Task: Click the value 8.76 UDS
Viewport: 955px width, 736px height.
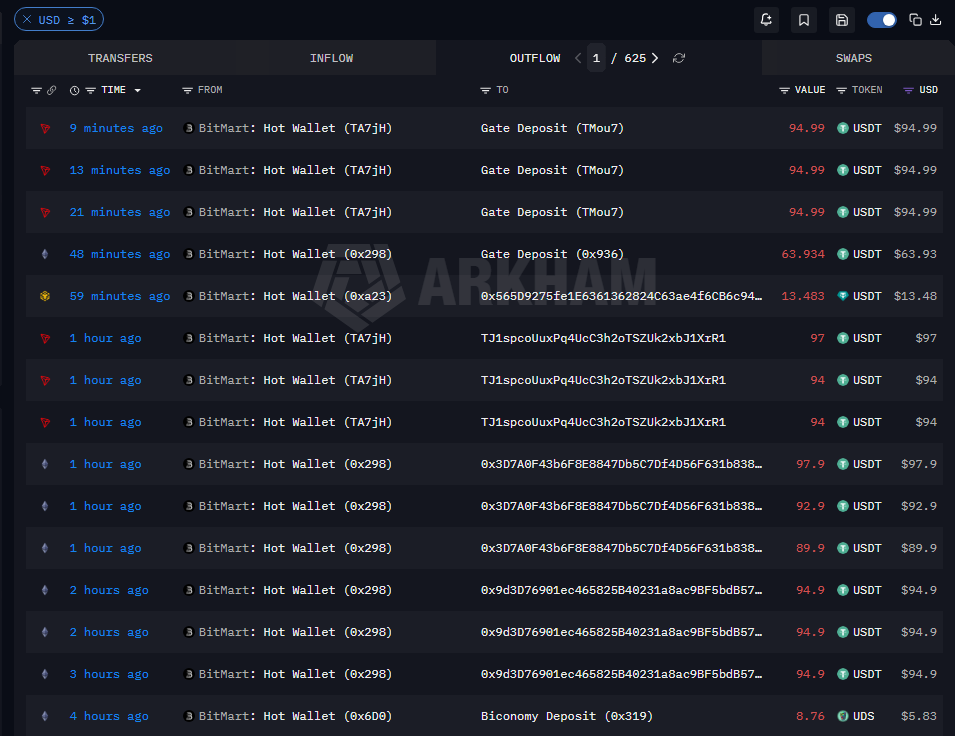Action: click(810, 716)
